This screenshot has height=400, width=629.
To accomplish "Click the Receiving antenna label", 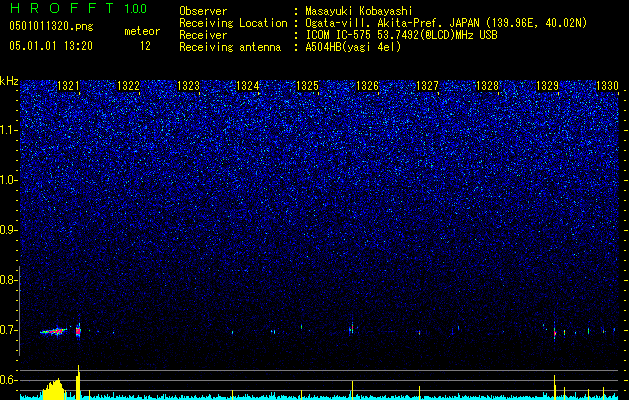I will coord(230,47).
